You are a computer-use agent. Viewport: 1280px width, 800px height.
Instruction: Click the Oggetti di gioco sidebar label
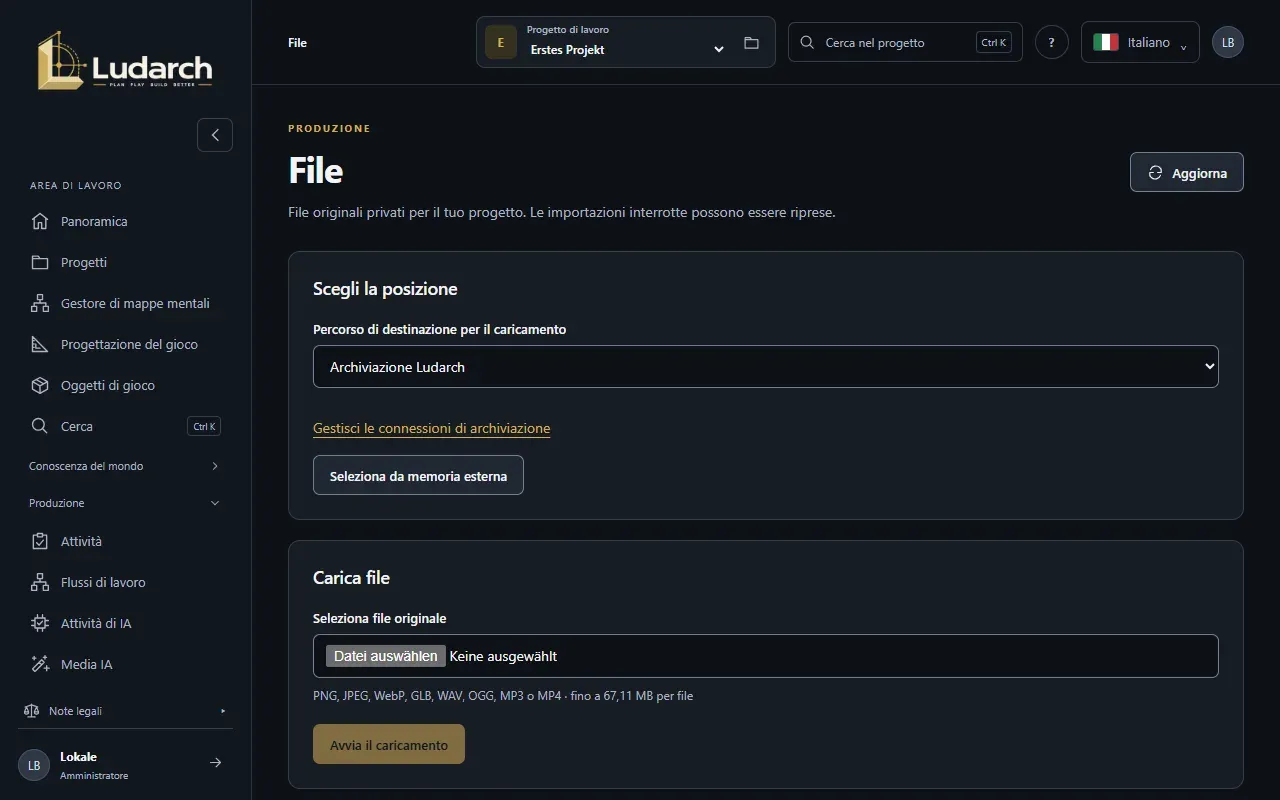click(x=108, y=385)
